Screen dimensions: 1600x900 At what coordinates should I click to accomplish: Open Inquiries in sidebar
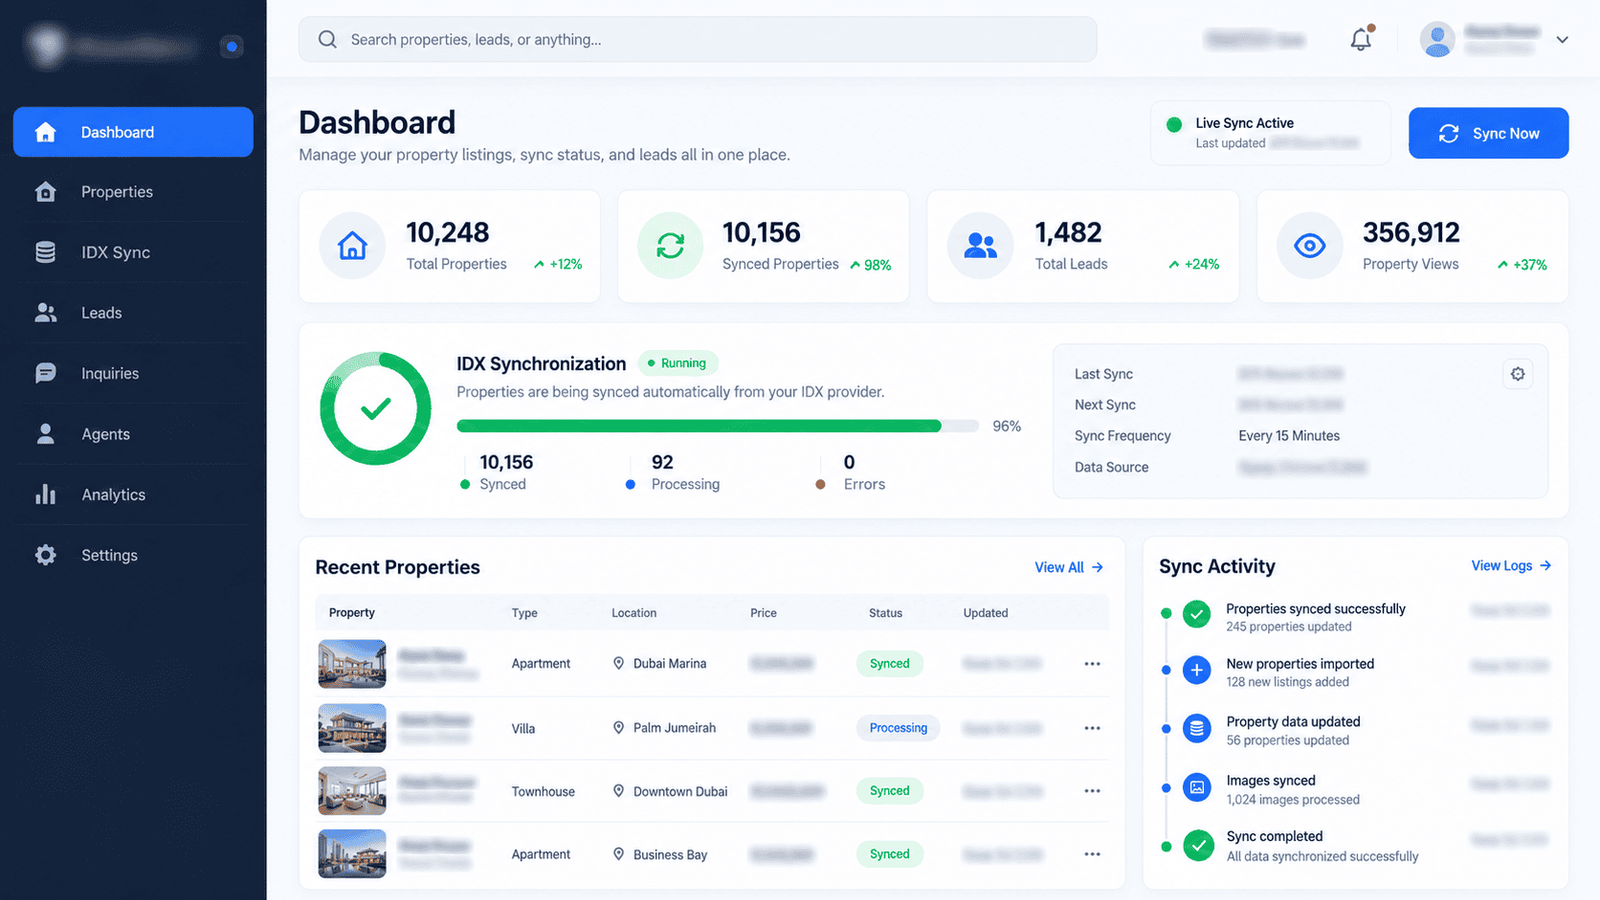[x=133, y=373]
